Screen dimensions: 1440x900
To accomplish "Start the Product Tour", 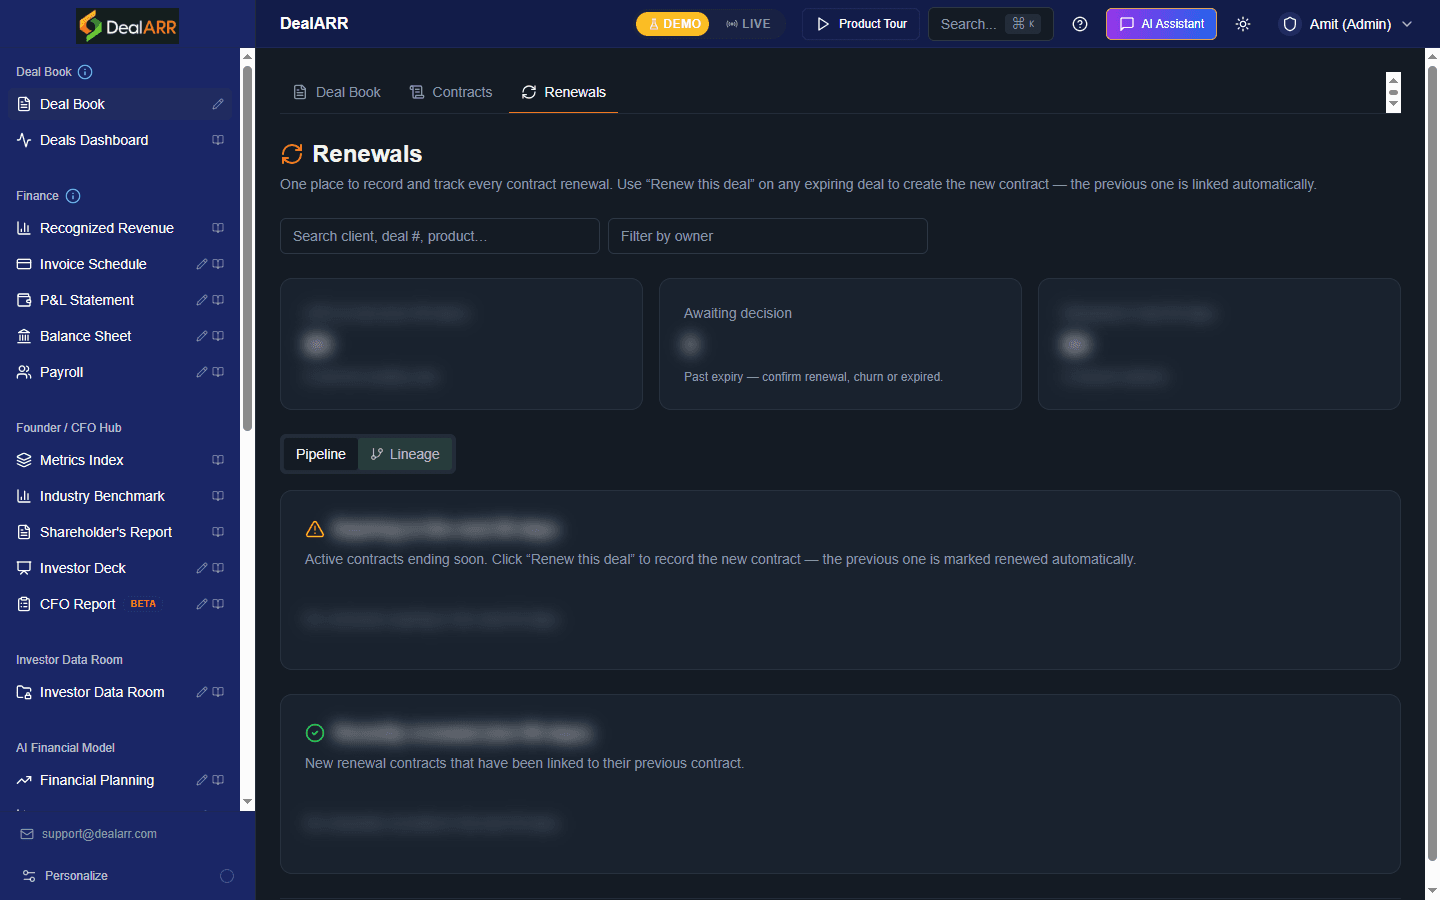I will click(861, 24).
